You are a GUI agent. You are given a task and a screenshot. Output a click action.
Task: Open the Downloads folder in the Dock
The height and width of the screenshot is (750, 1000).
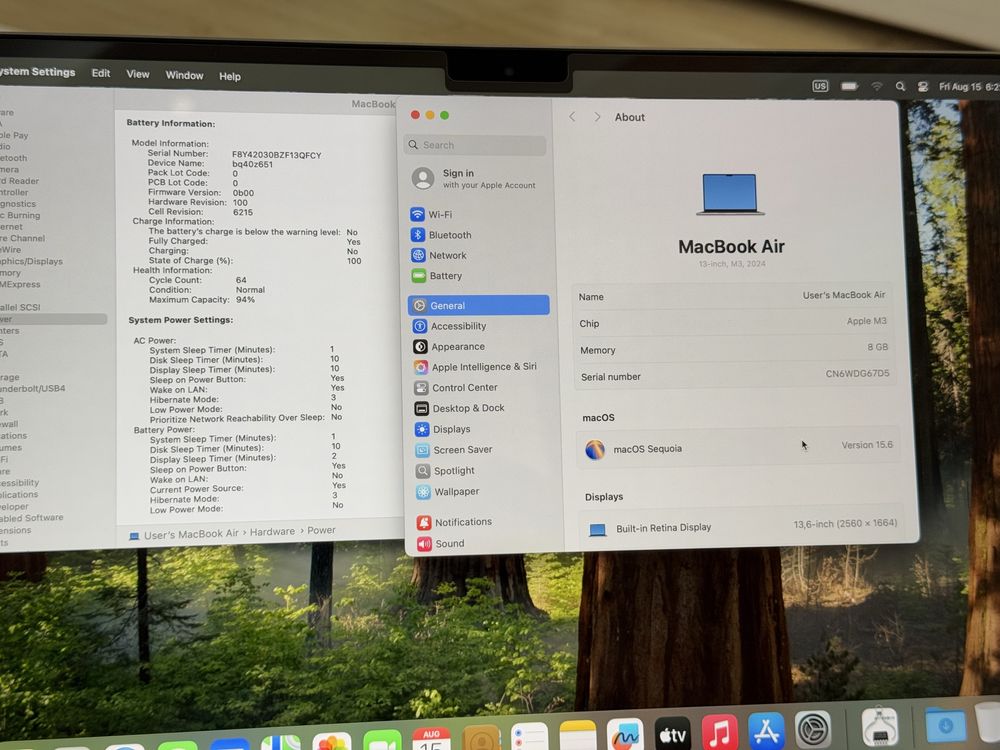click(x=945, y=724)
